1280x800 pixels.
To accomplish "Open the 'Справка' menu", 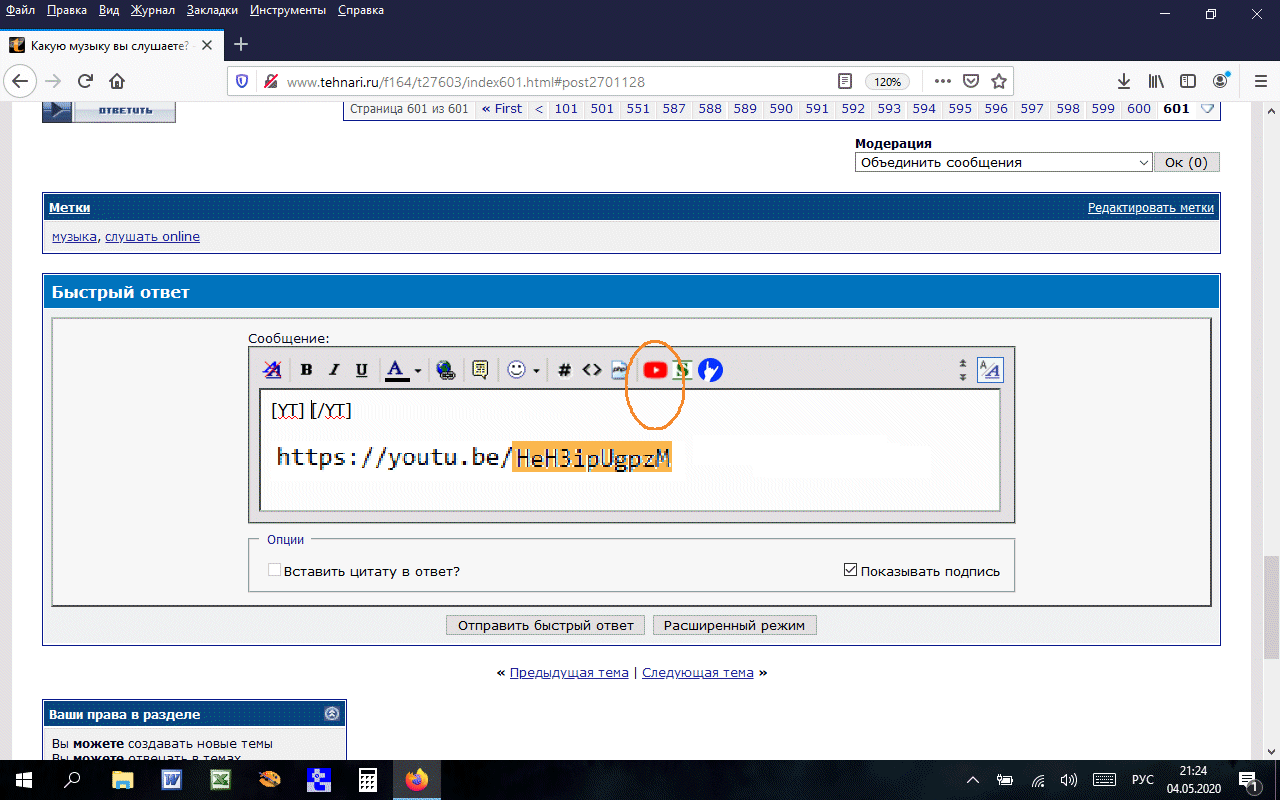I will (361, 10).
